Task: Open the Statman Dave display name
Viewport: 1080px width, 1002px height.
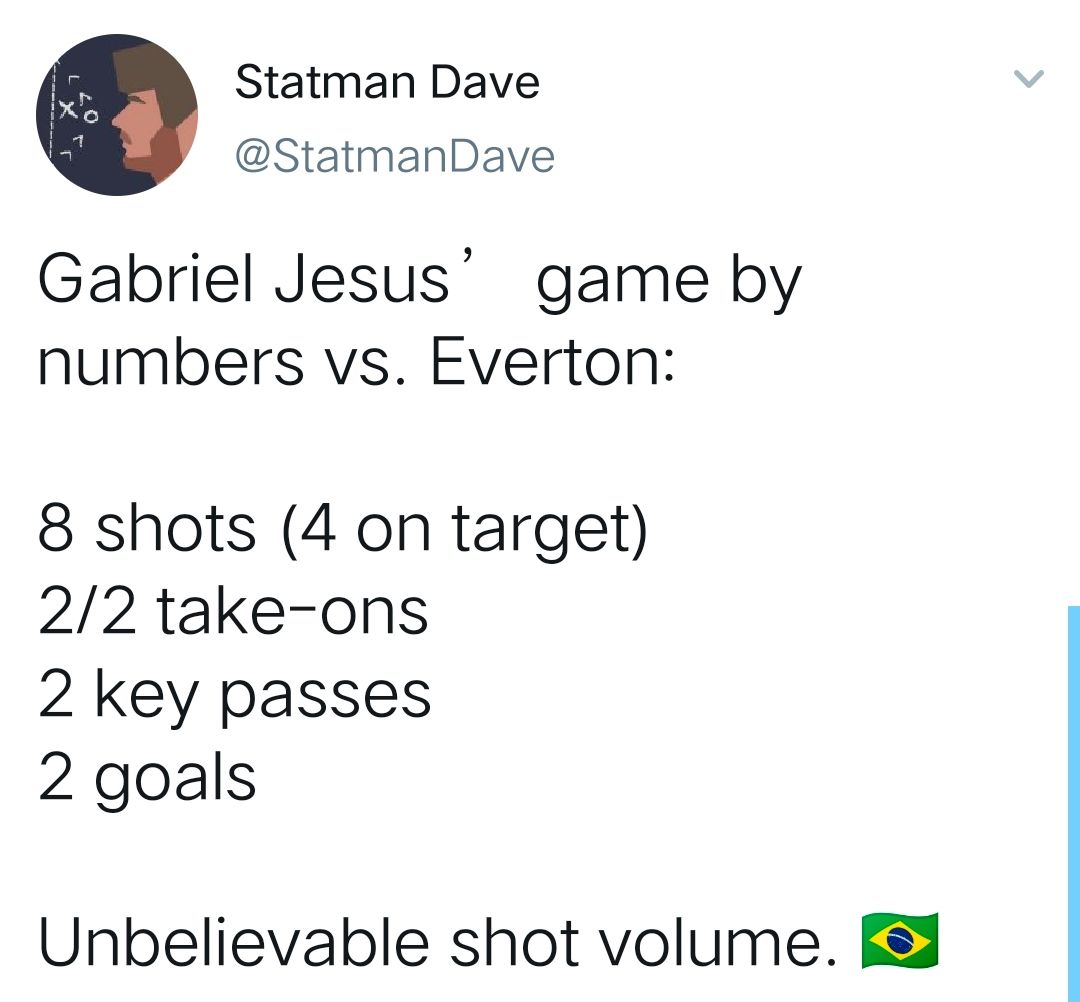Action: (387, 82)
